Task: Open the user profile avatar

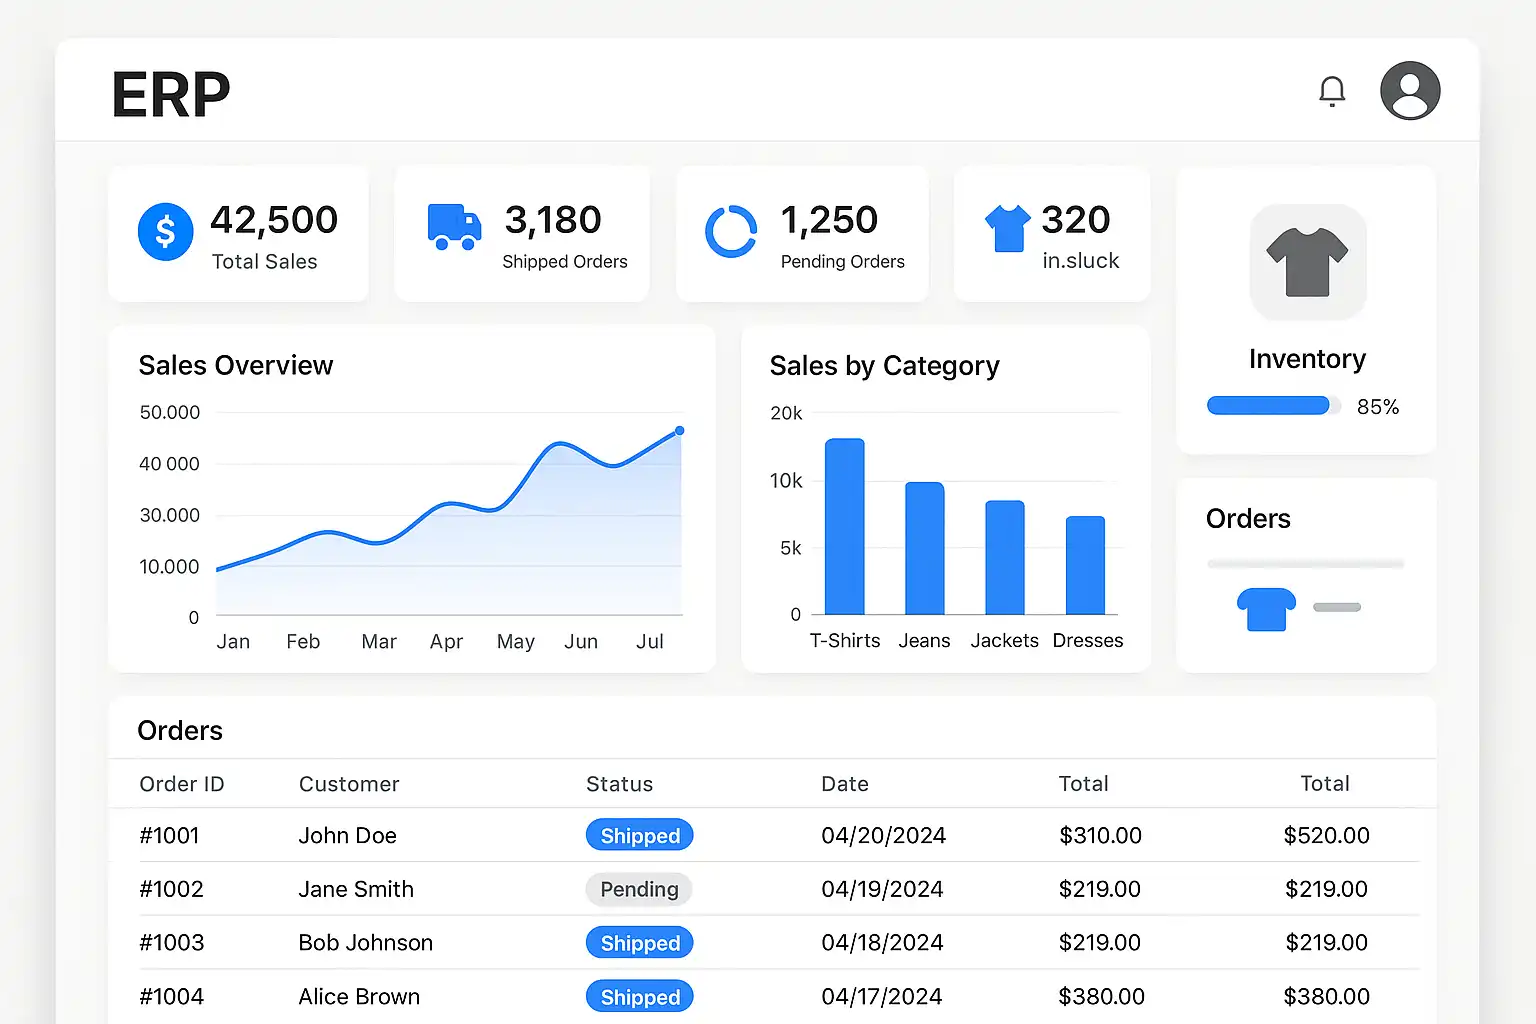Action: point(1410,91)
